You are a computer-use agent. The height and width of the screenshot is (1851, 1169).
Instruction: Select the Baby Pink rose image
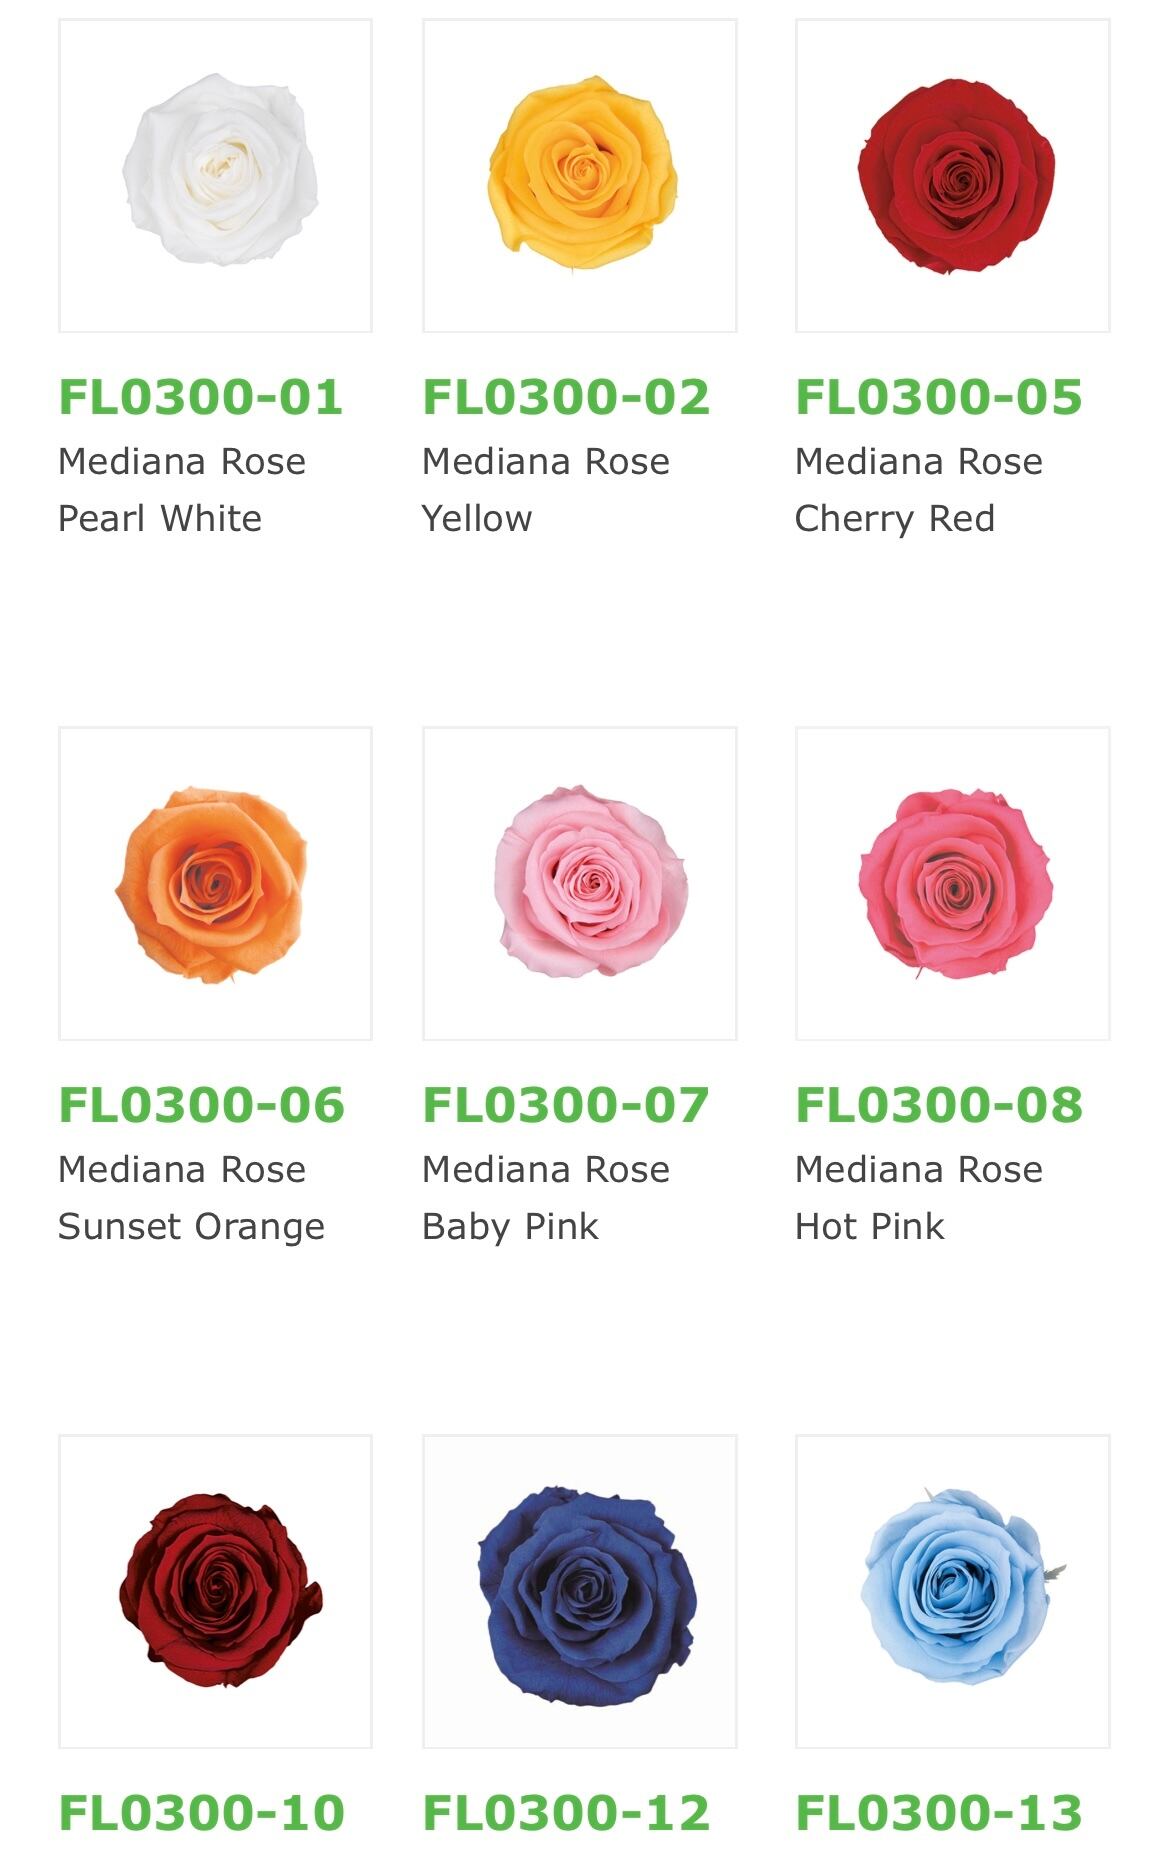click(579, 883)
